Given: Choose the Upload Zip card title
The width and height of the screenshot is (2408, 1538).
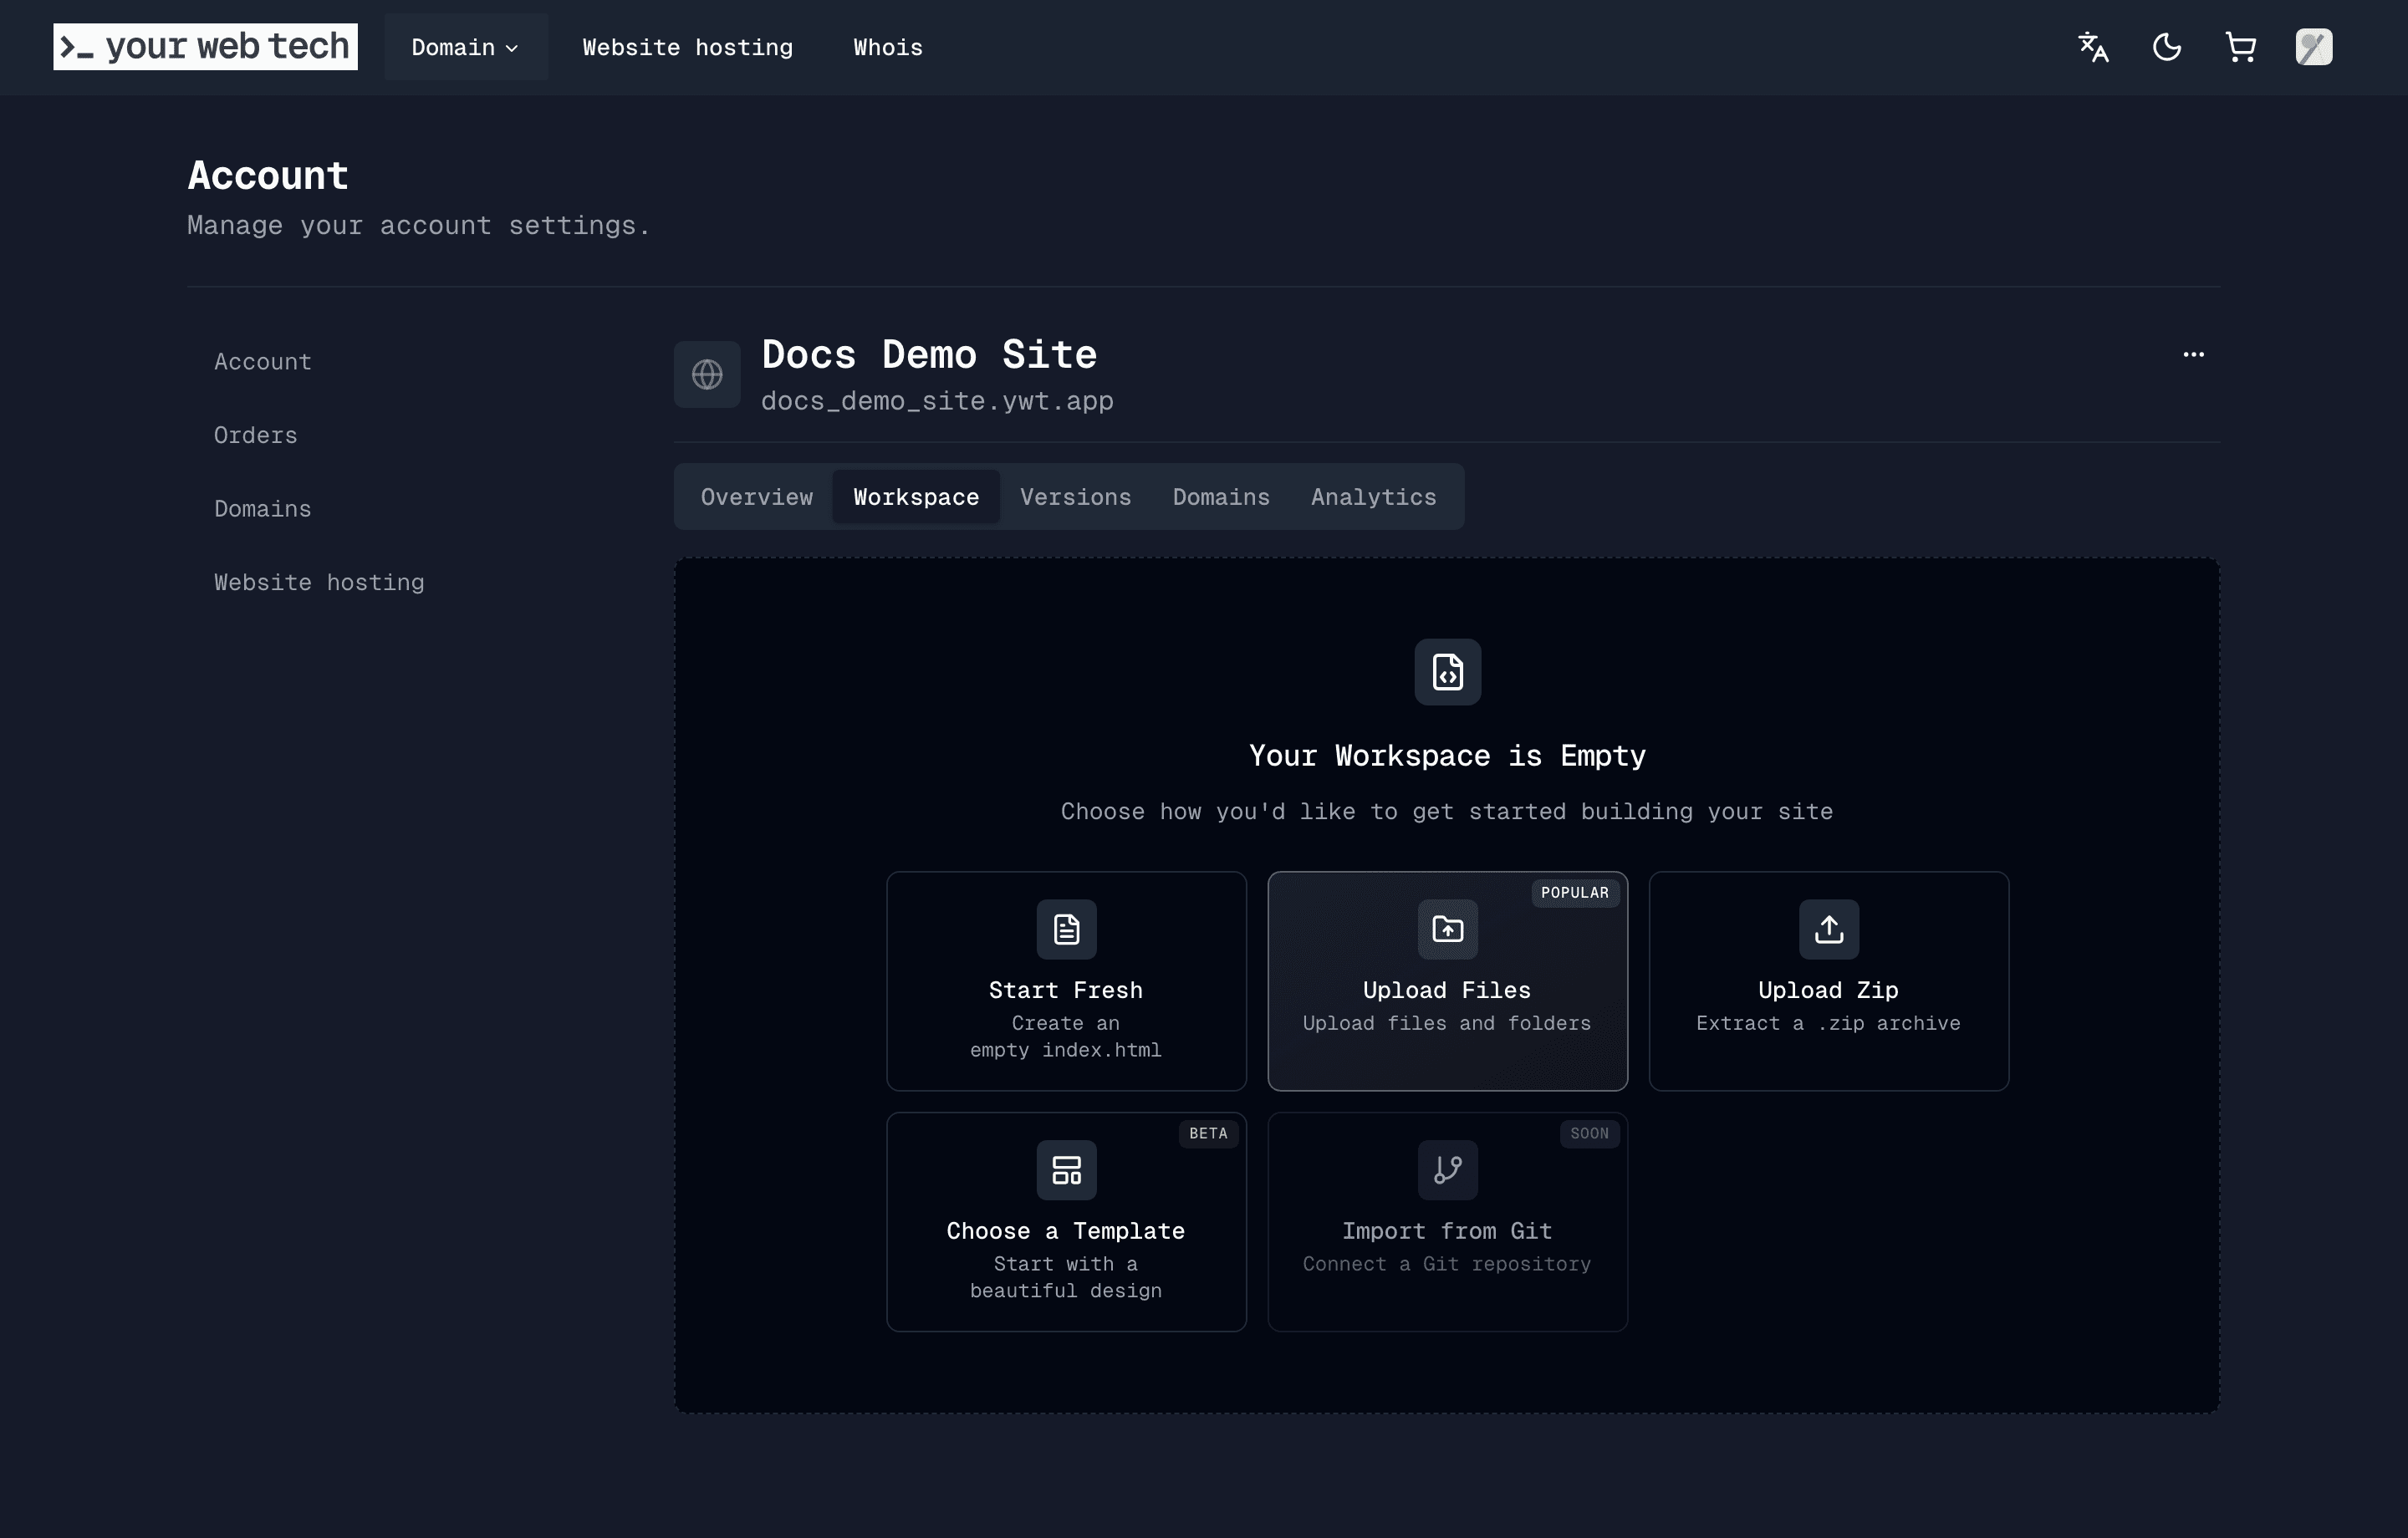Looking at the screenshot, I should (x=1829, y=990).
